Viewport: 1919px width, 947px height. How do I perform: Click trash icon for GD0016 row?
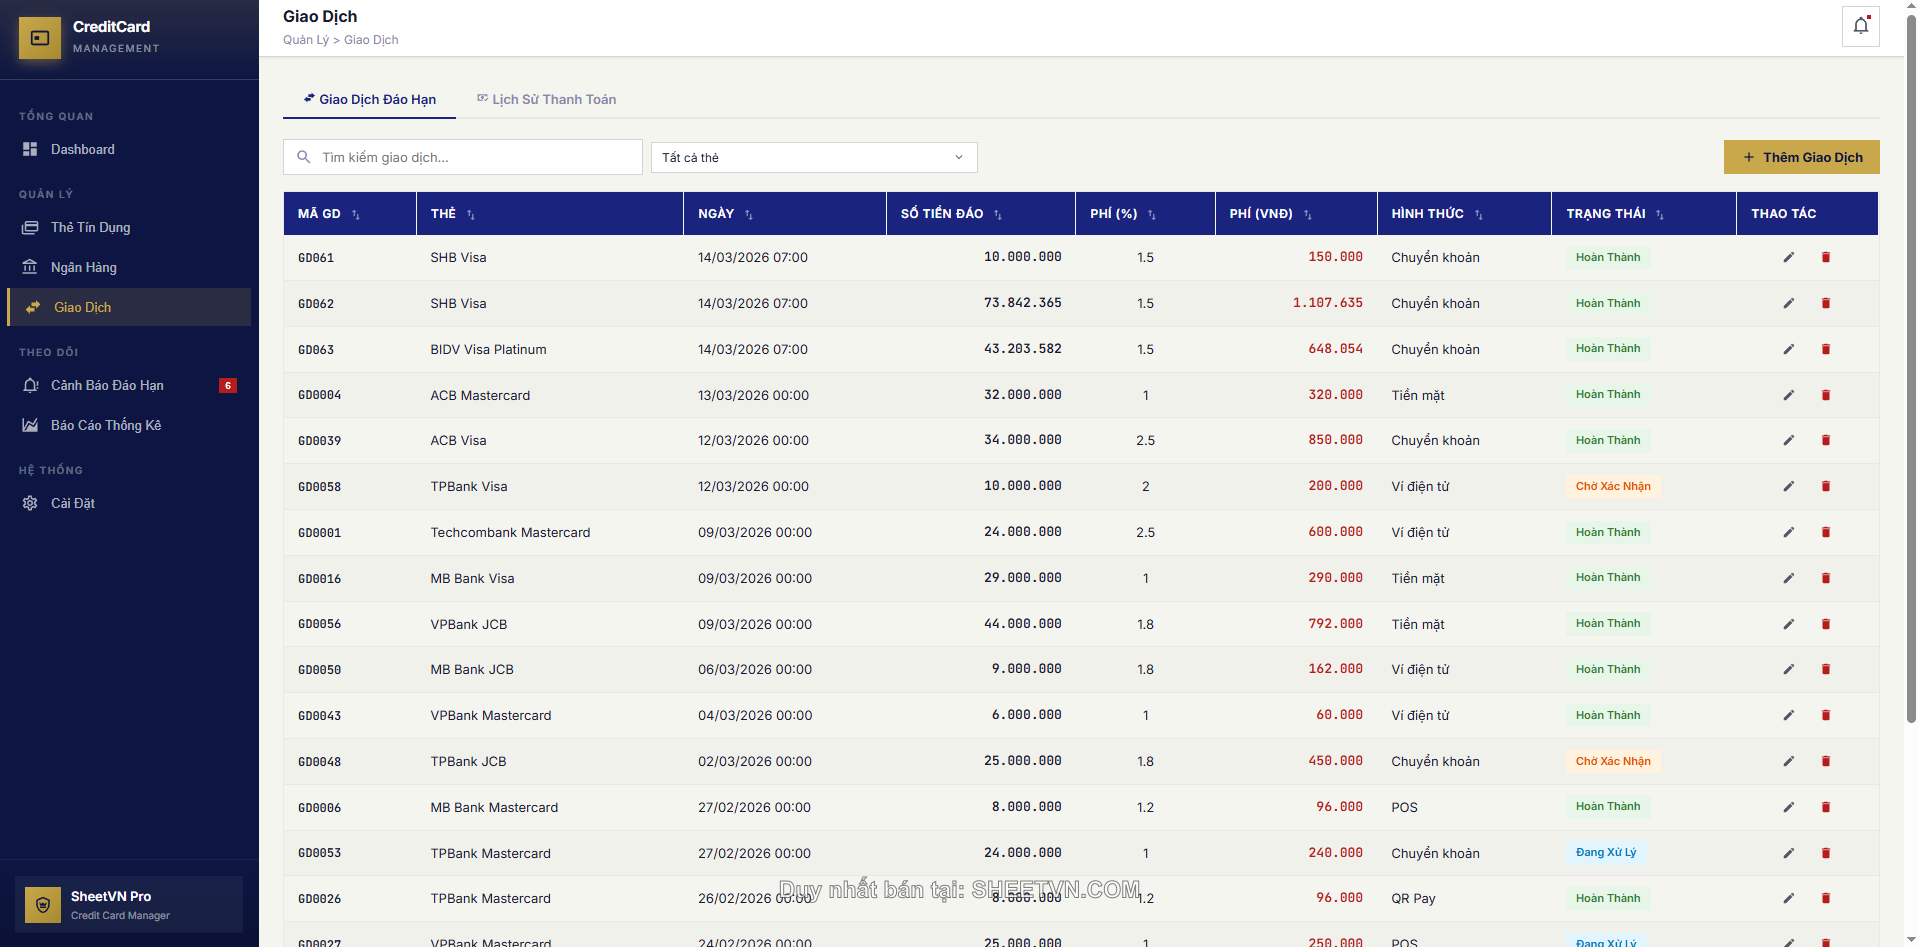(x=1825, y=579)
